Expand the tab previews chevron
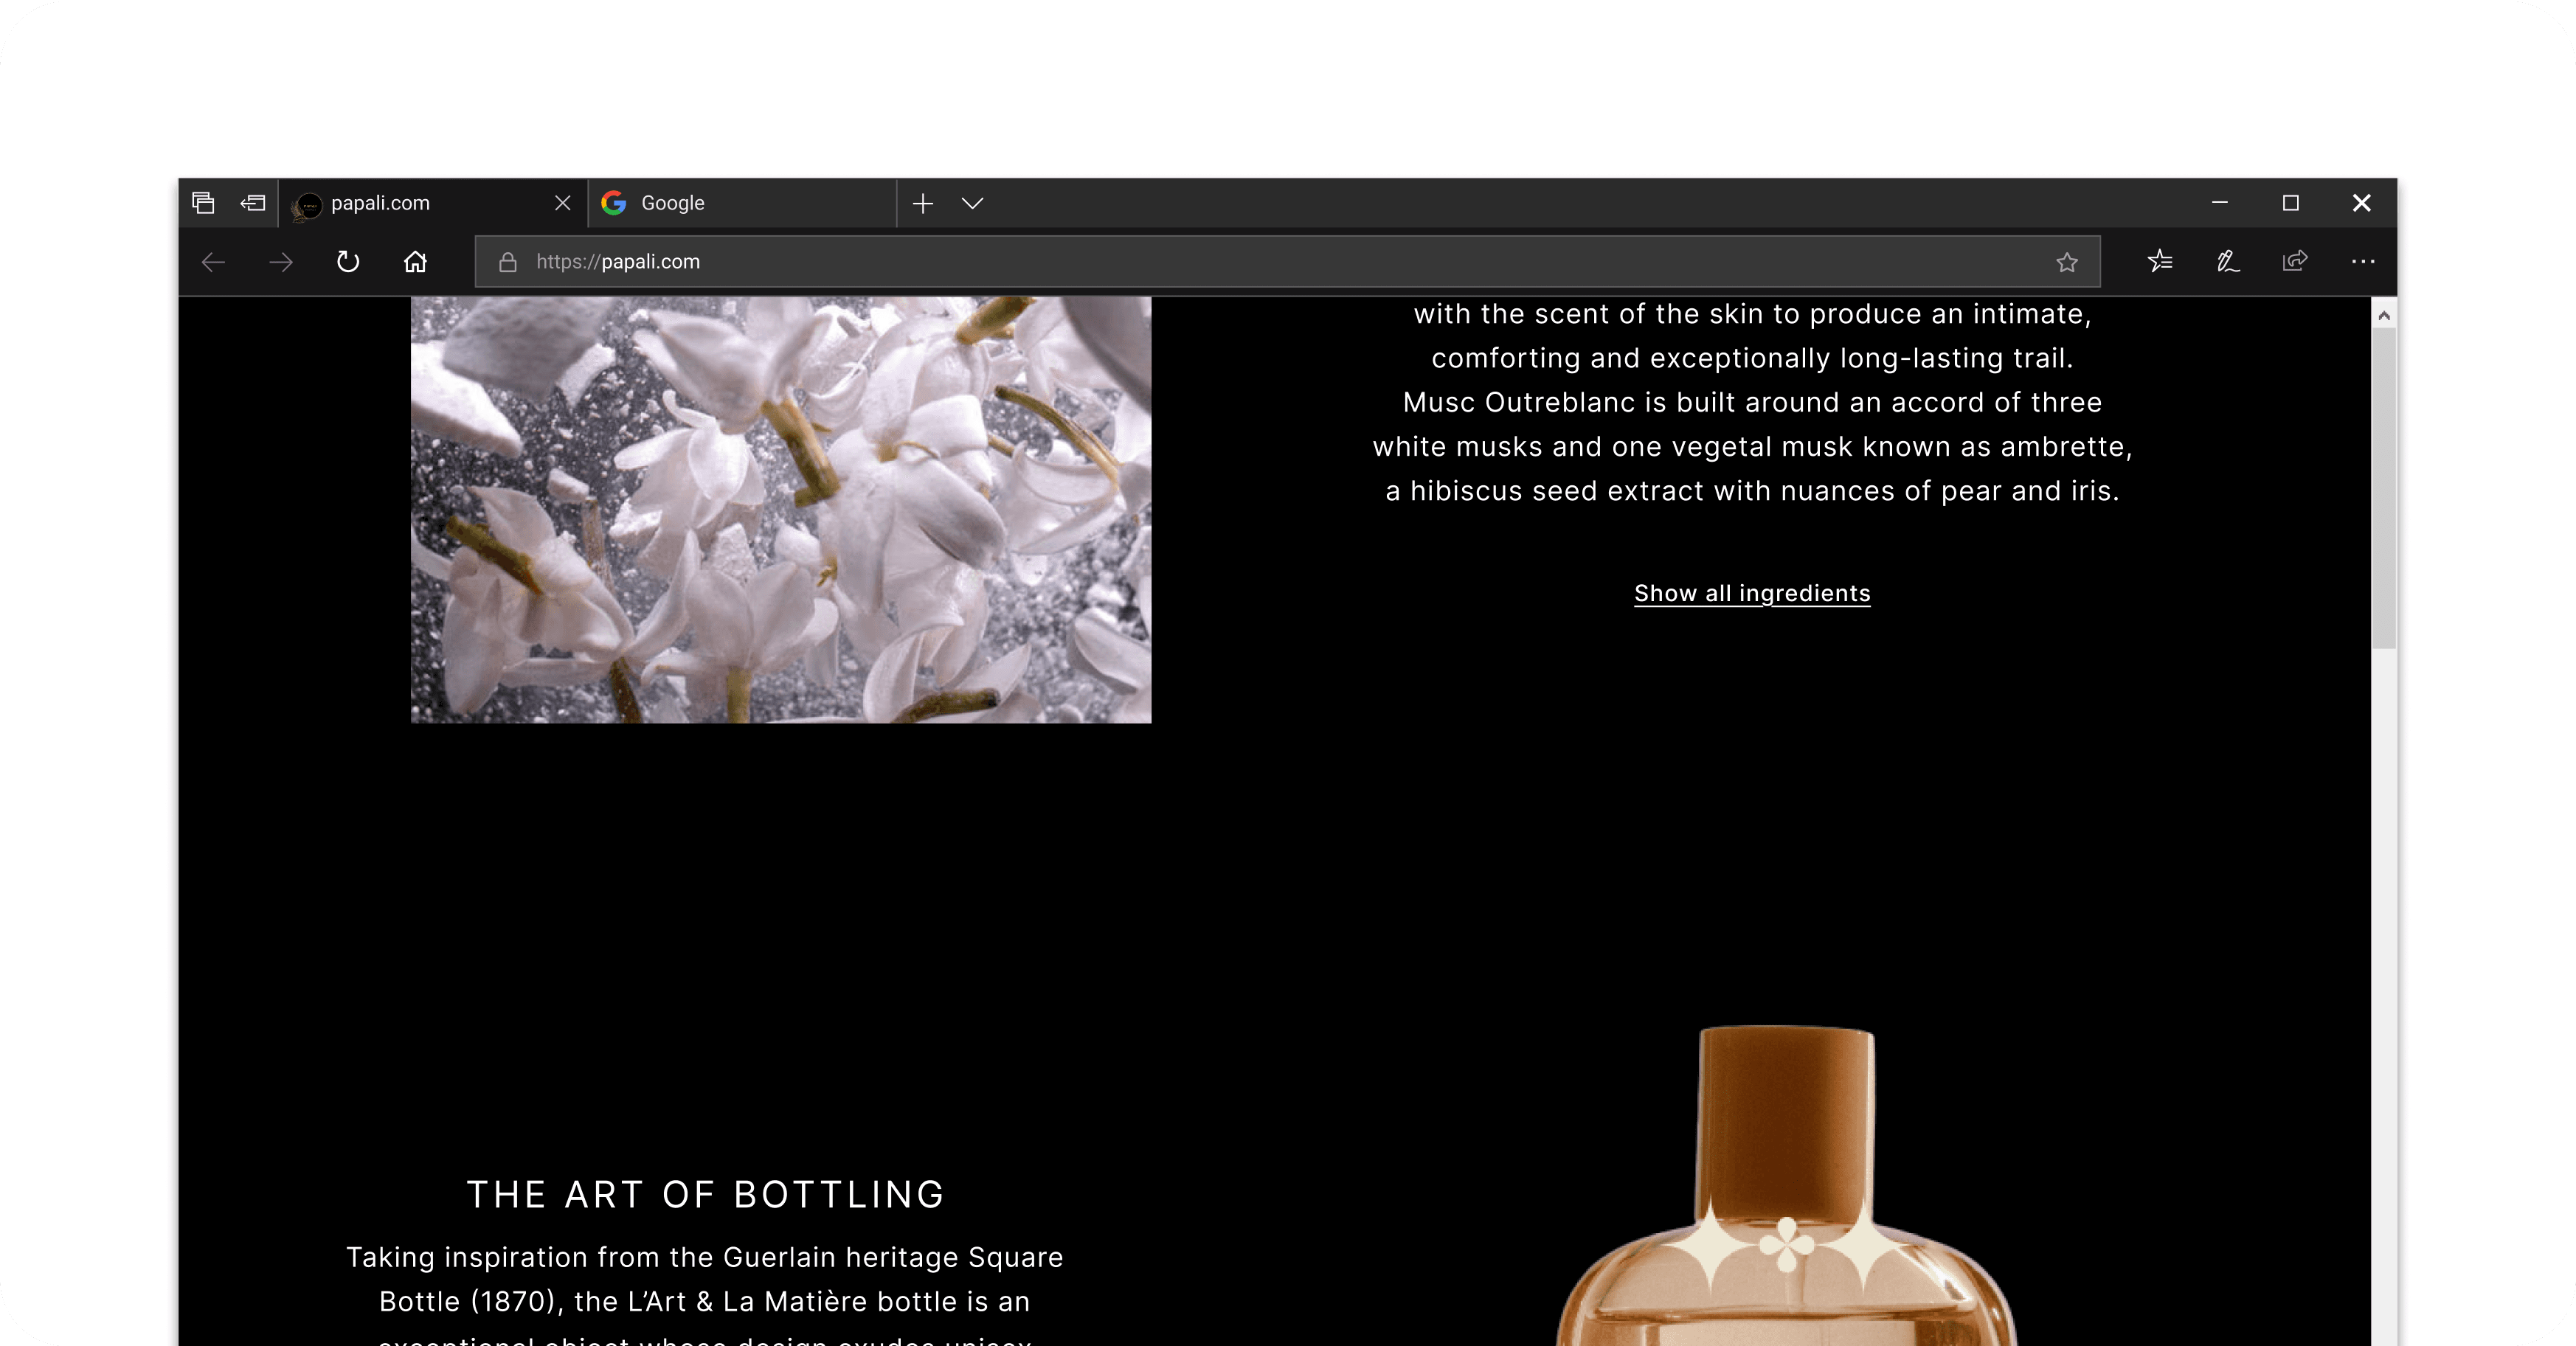The height and width of the screenshot is (1346, 2576). [x=973, y=203]
